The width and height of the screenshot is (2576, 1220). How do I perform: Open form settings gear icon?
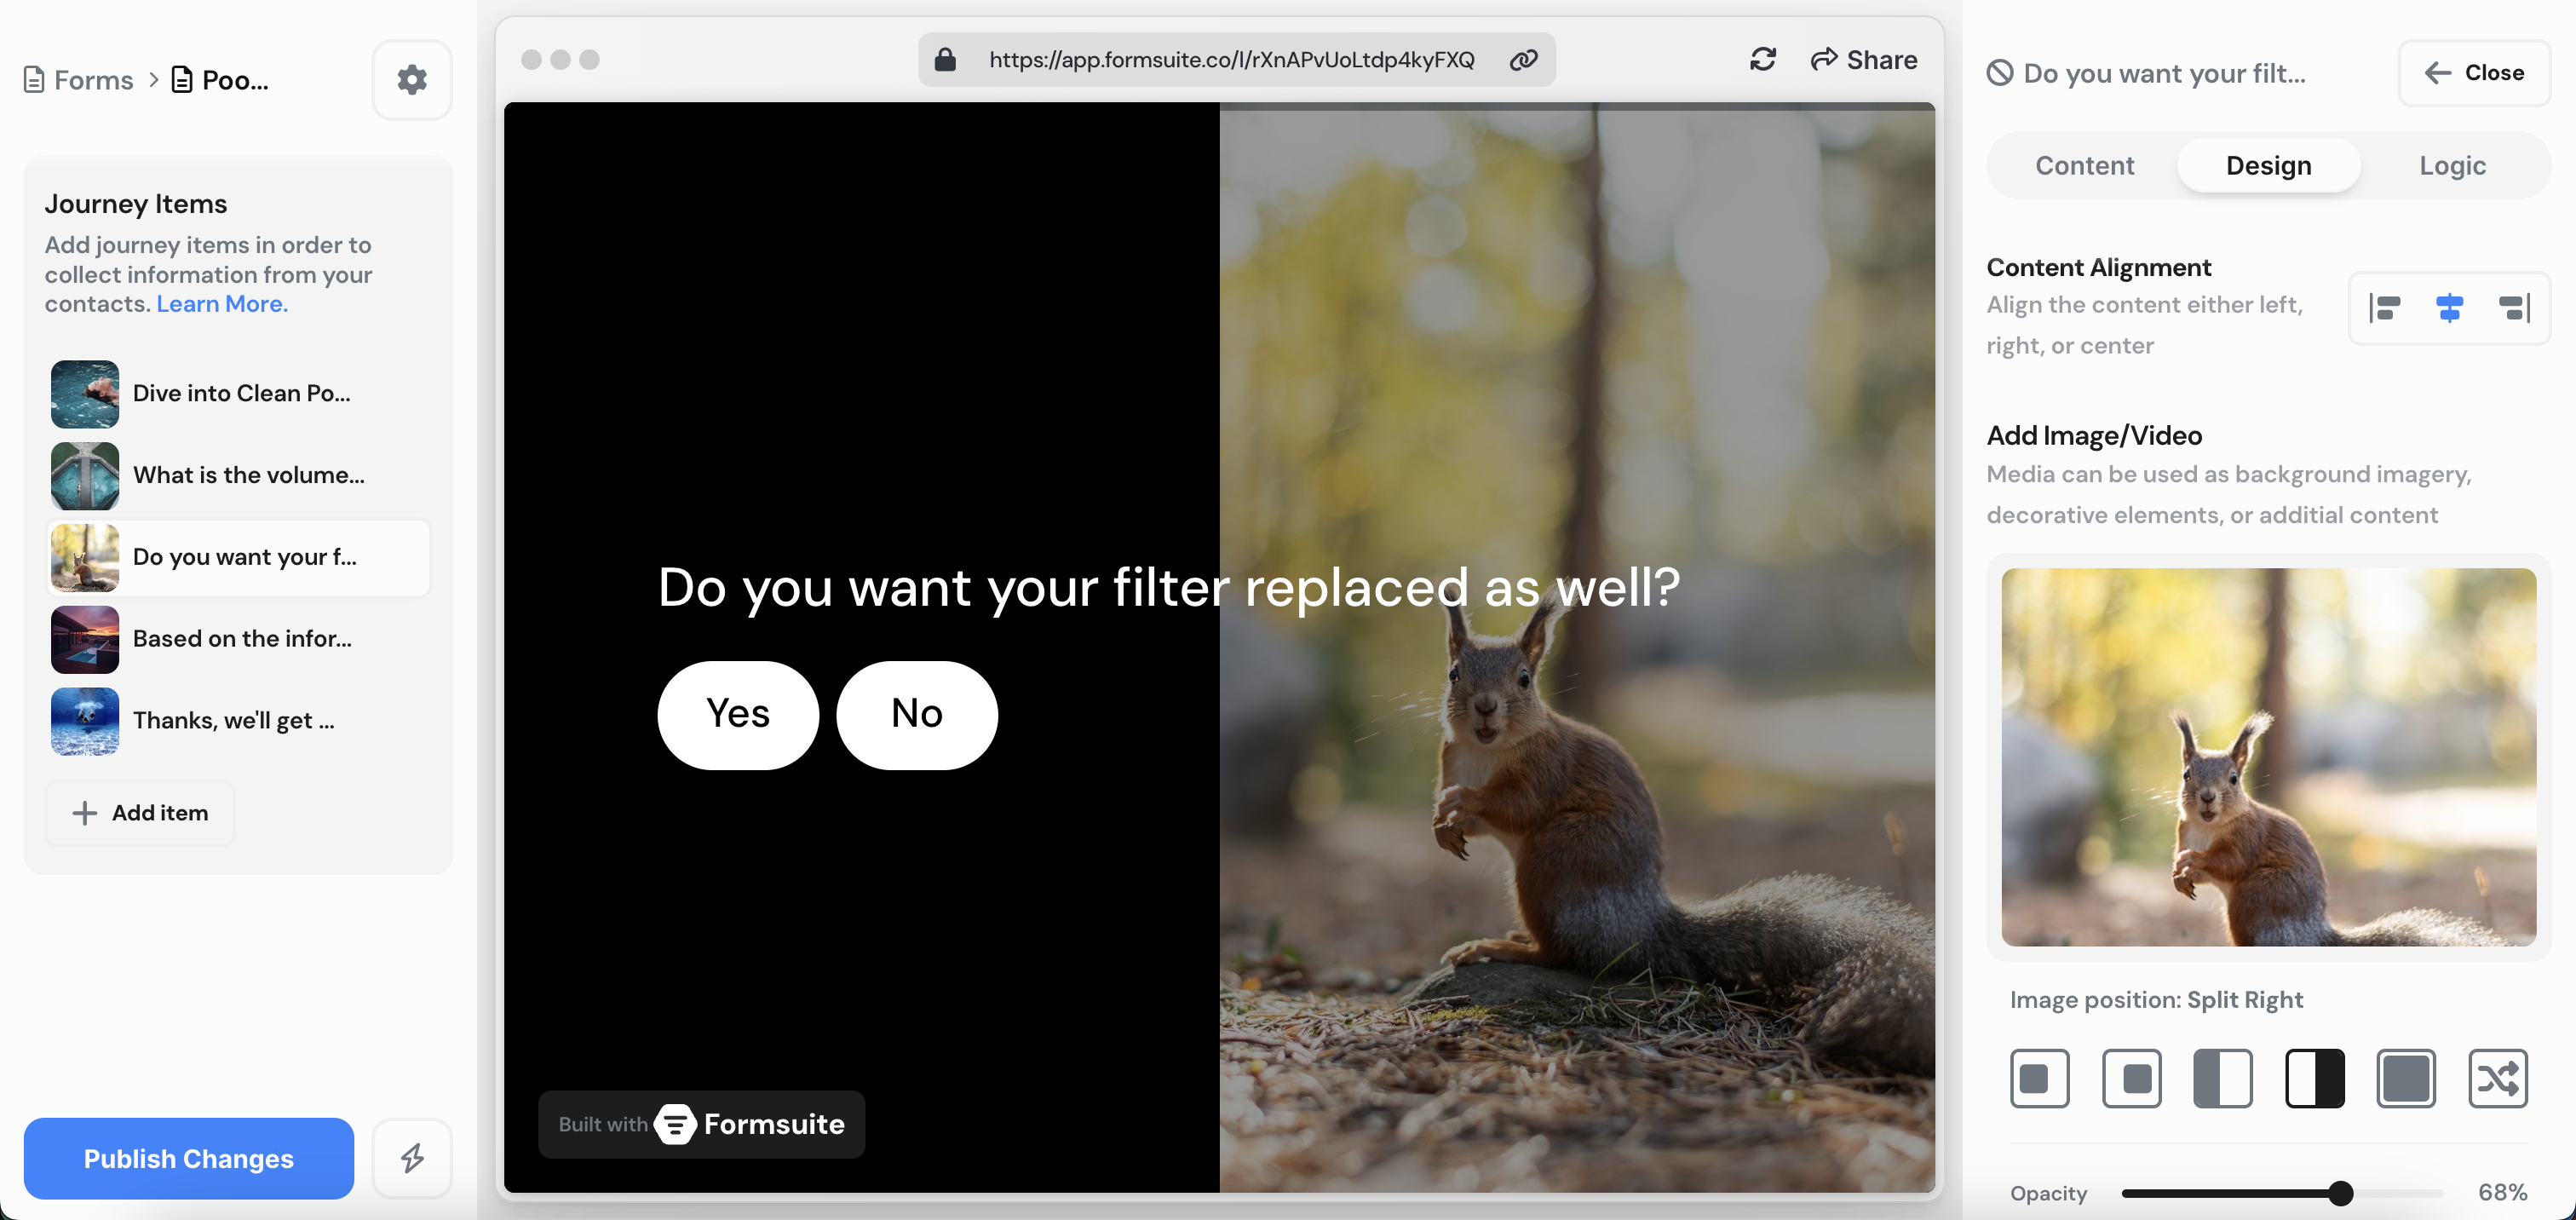click(x=412, y=80)
